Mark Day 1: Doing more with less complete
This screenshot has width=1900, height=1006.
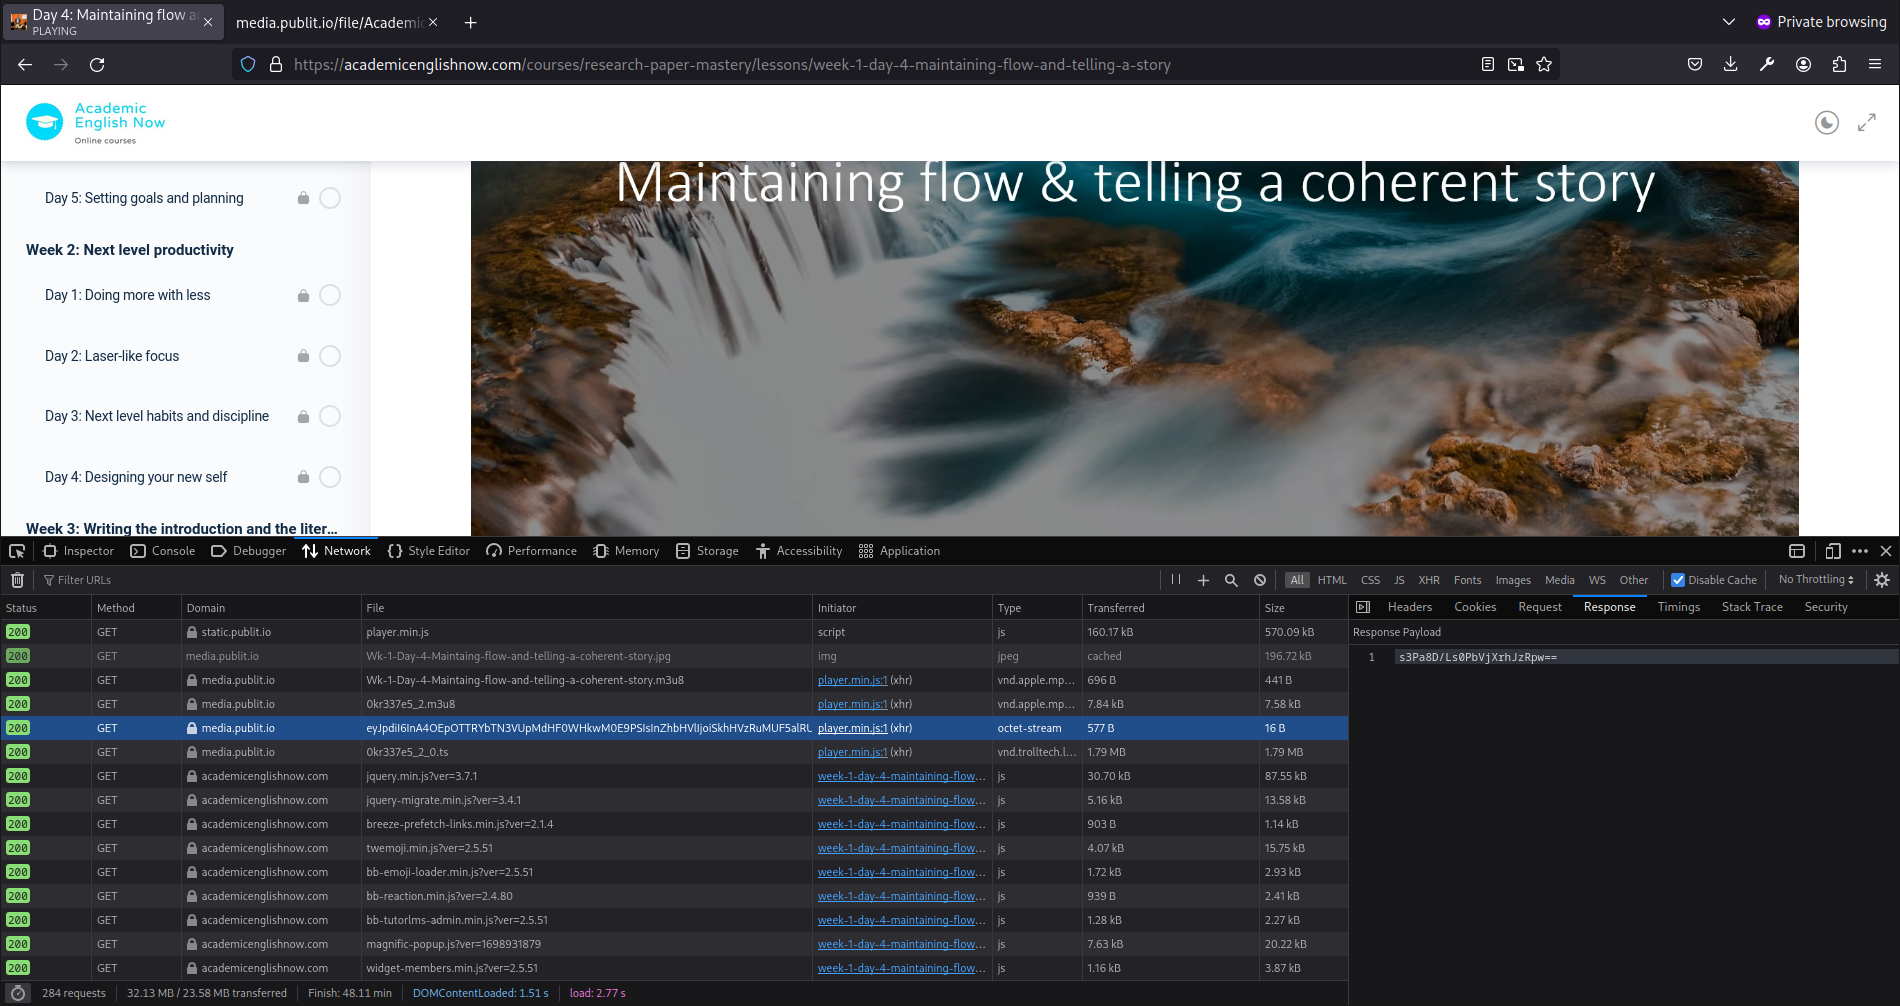[x=330, y=295]
